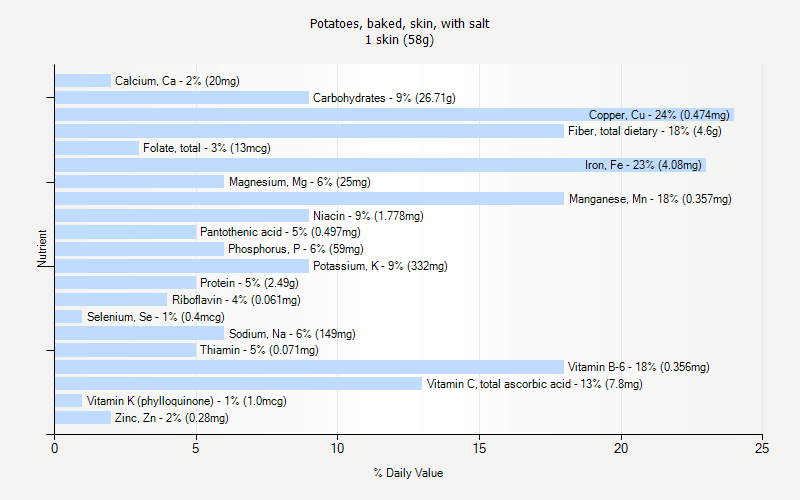Select the 'Carbohydrates - 9% (26.71g)' label

point(384,98)
